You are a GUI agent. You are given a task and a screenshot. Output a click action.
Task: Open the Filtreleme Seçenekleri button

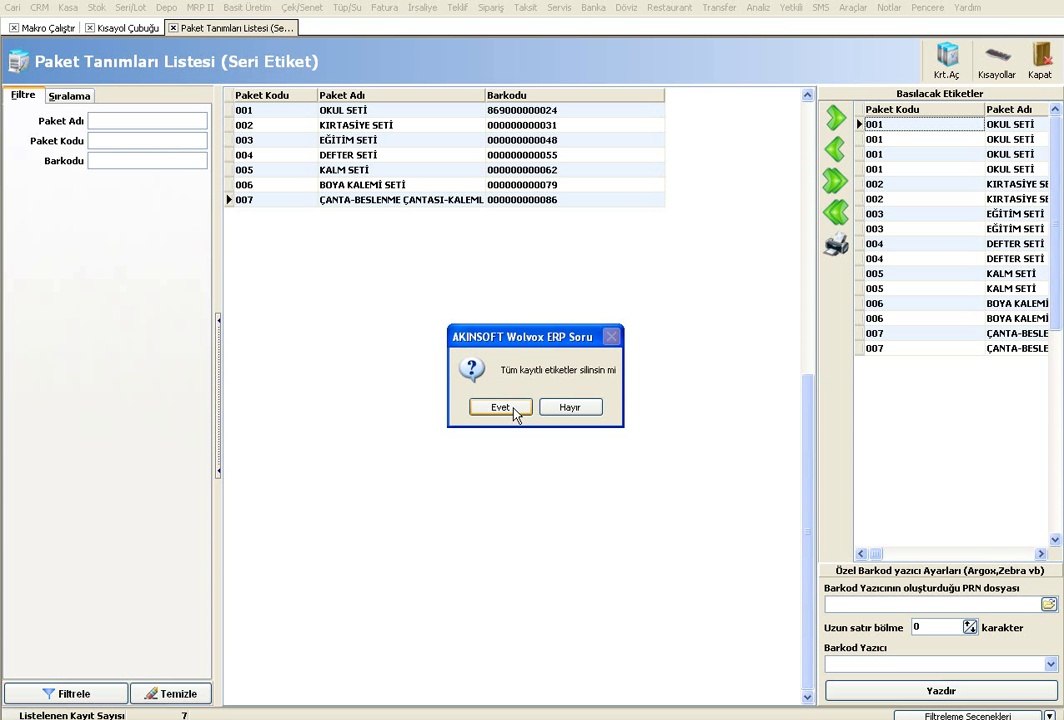coord(967,716)
